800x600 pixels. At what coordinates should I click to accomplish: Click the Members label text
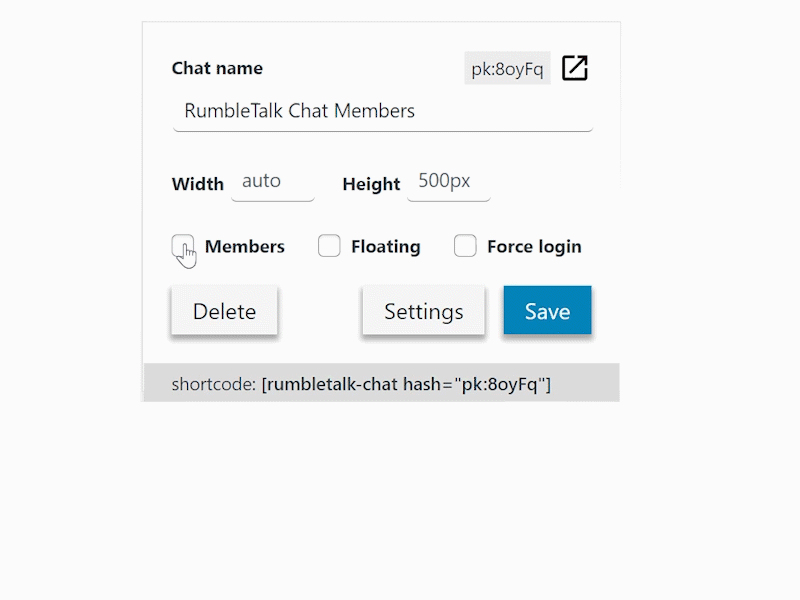[x=244, y=247]
